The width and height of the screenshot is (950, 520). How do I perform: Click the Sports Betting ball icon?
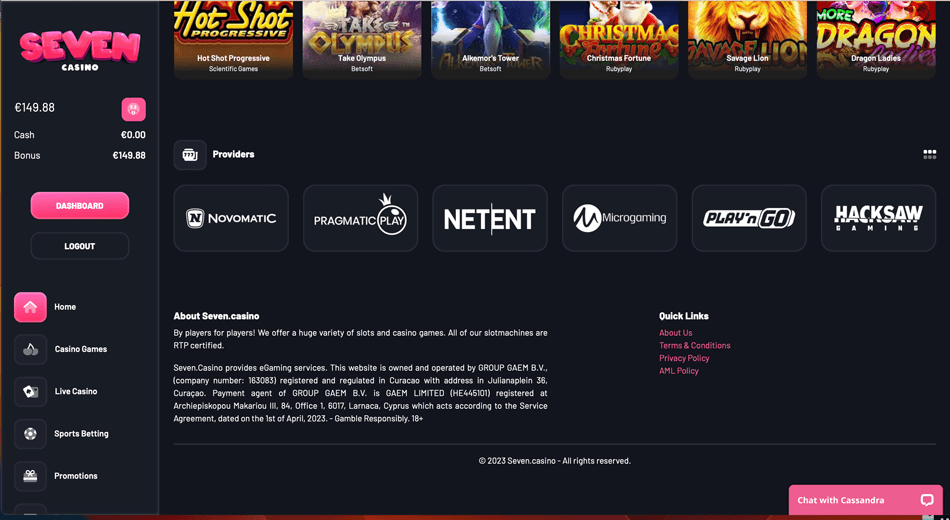30,434
